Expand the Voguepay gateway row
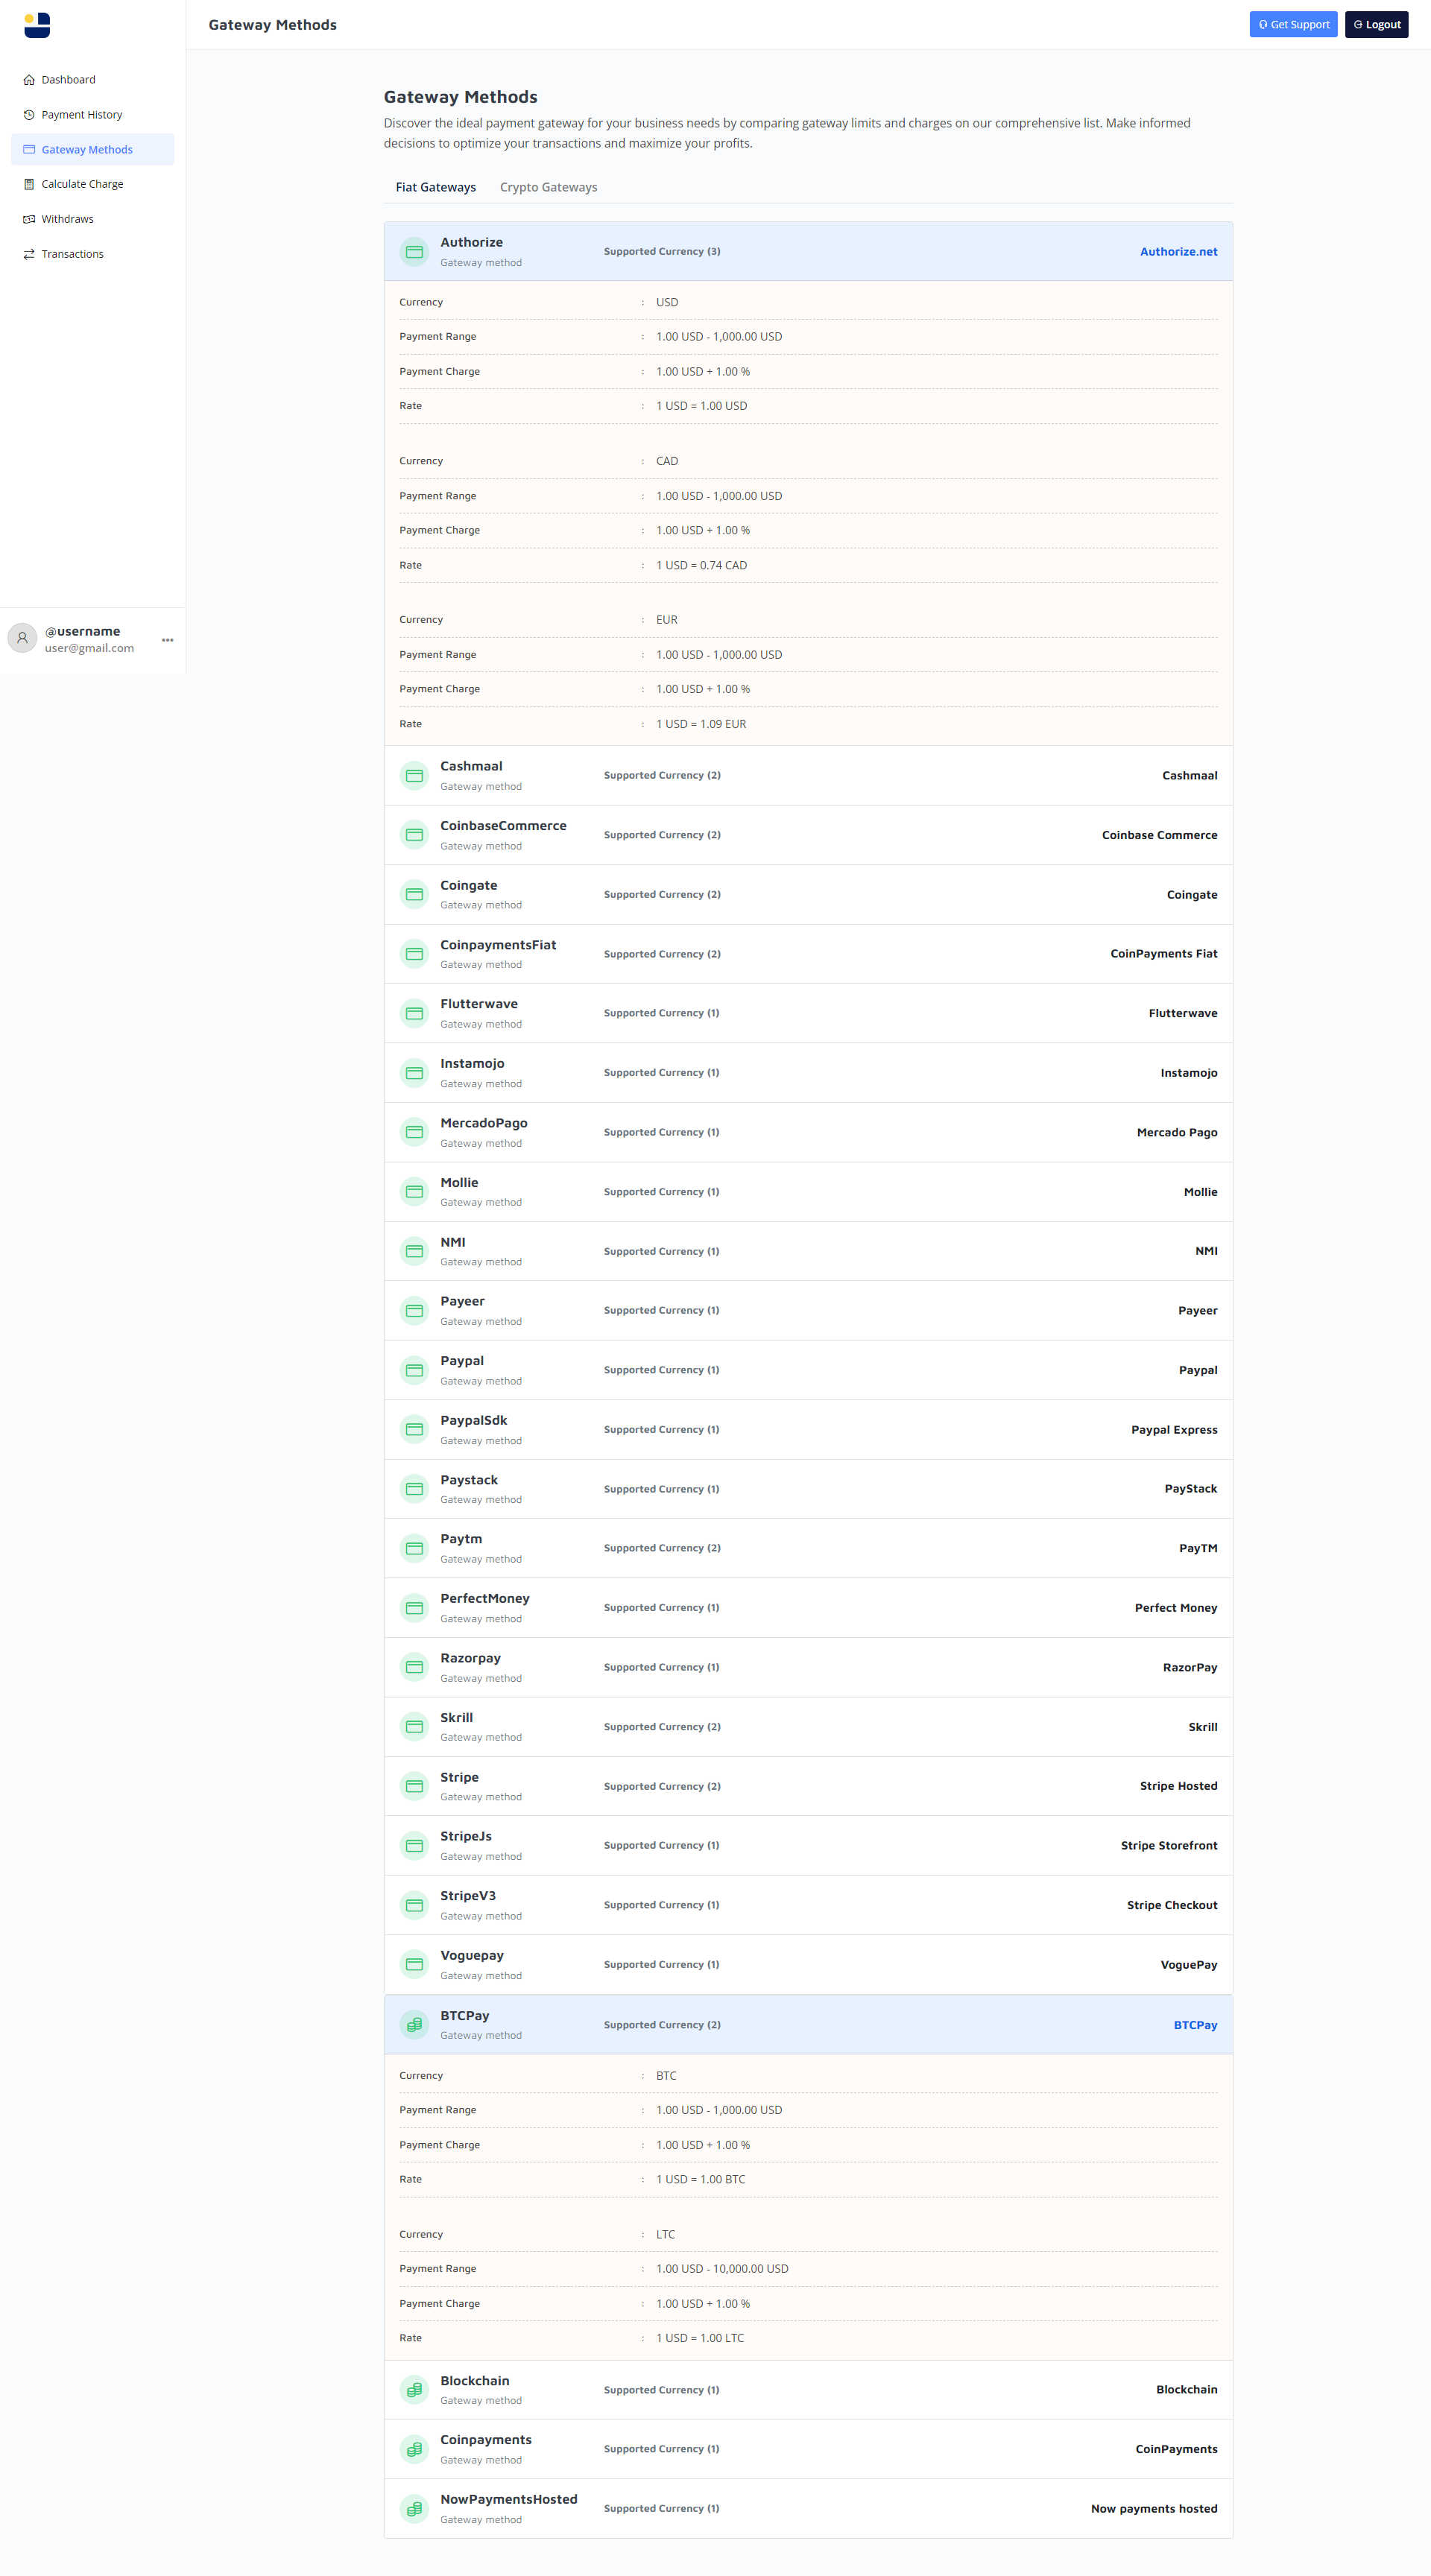Viewport: 1431px width, 2576px height. tap(808, 1965)
